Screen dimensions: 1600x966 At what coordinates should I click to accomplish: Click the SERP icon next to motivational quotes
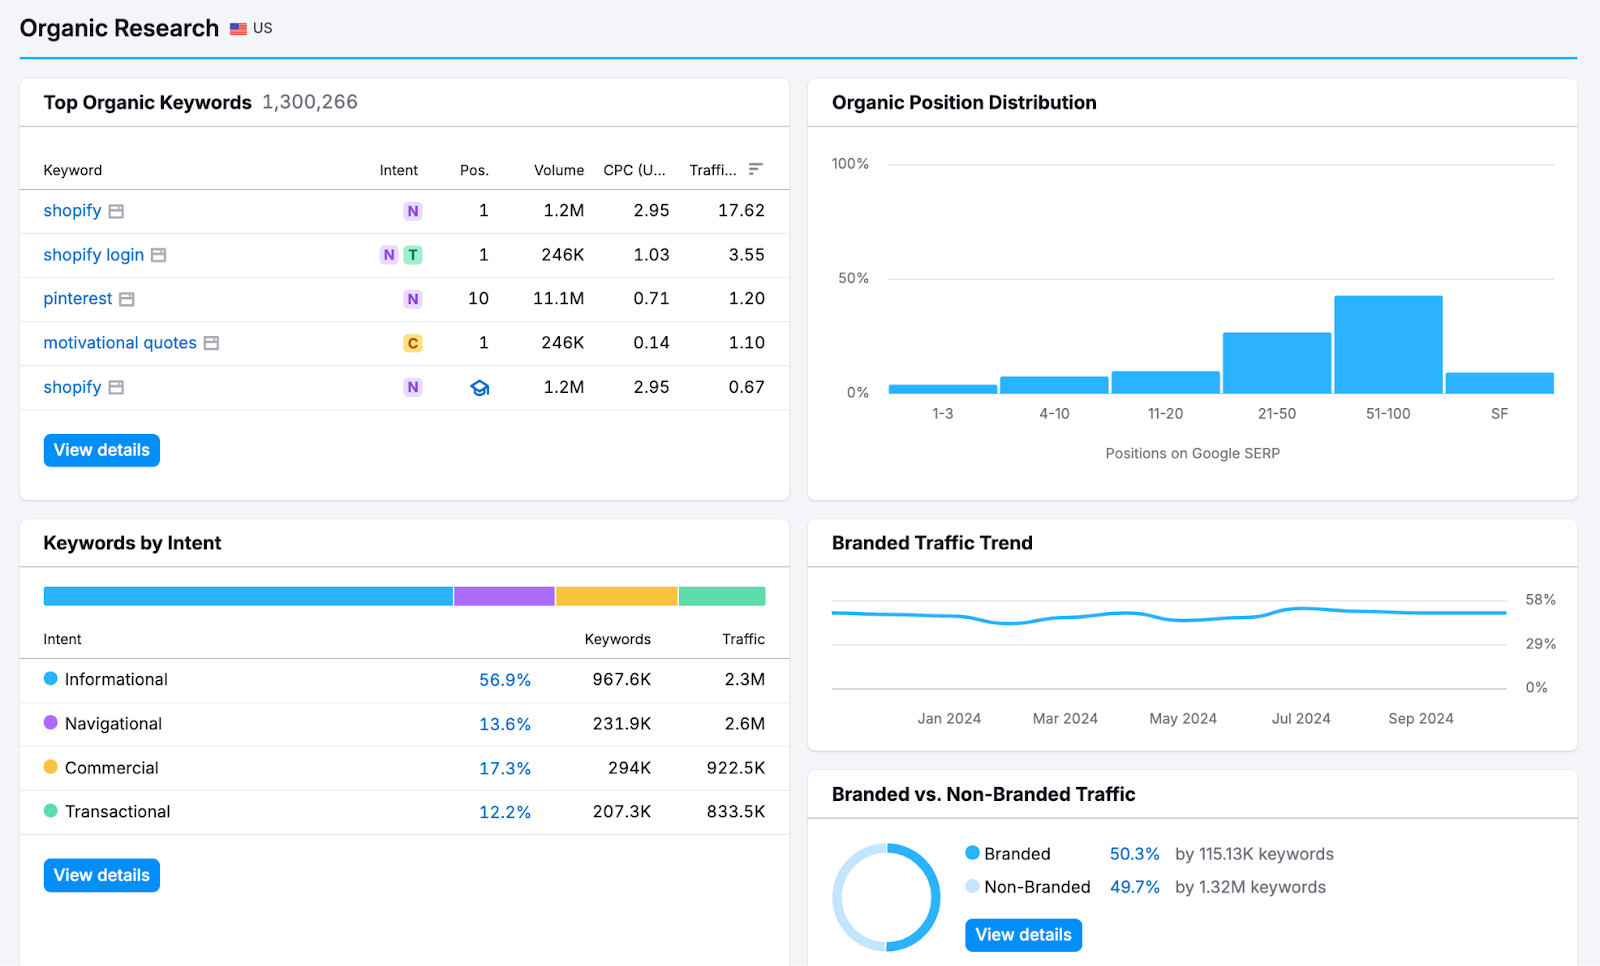(211, 343)
